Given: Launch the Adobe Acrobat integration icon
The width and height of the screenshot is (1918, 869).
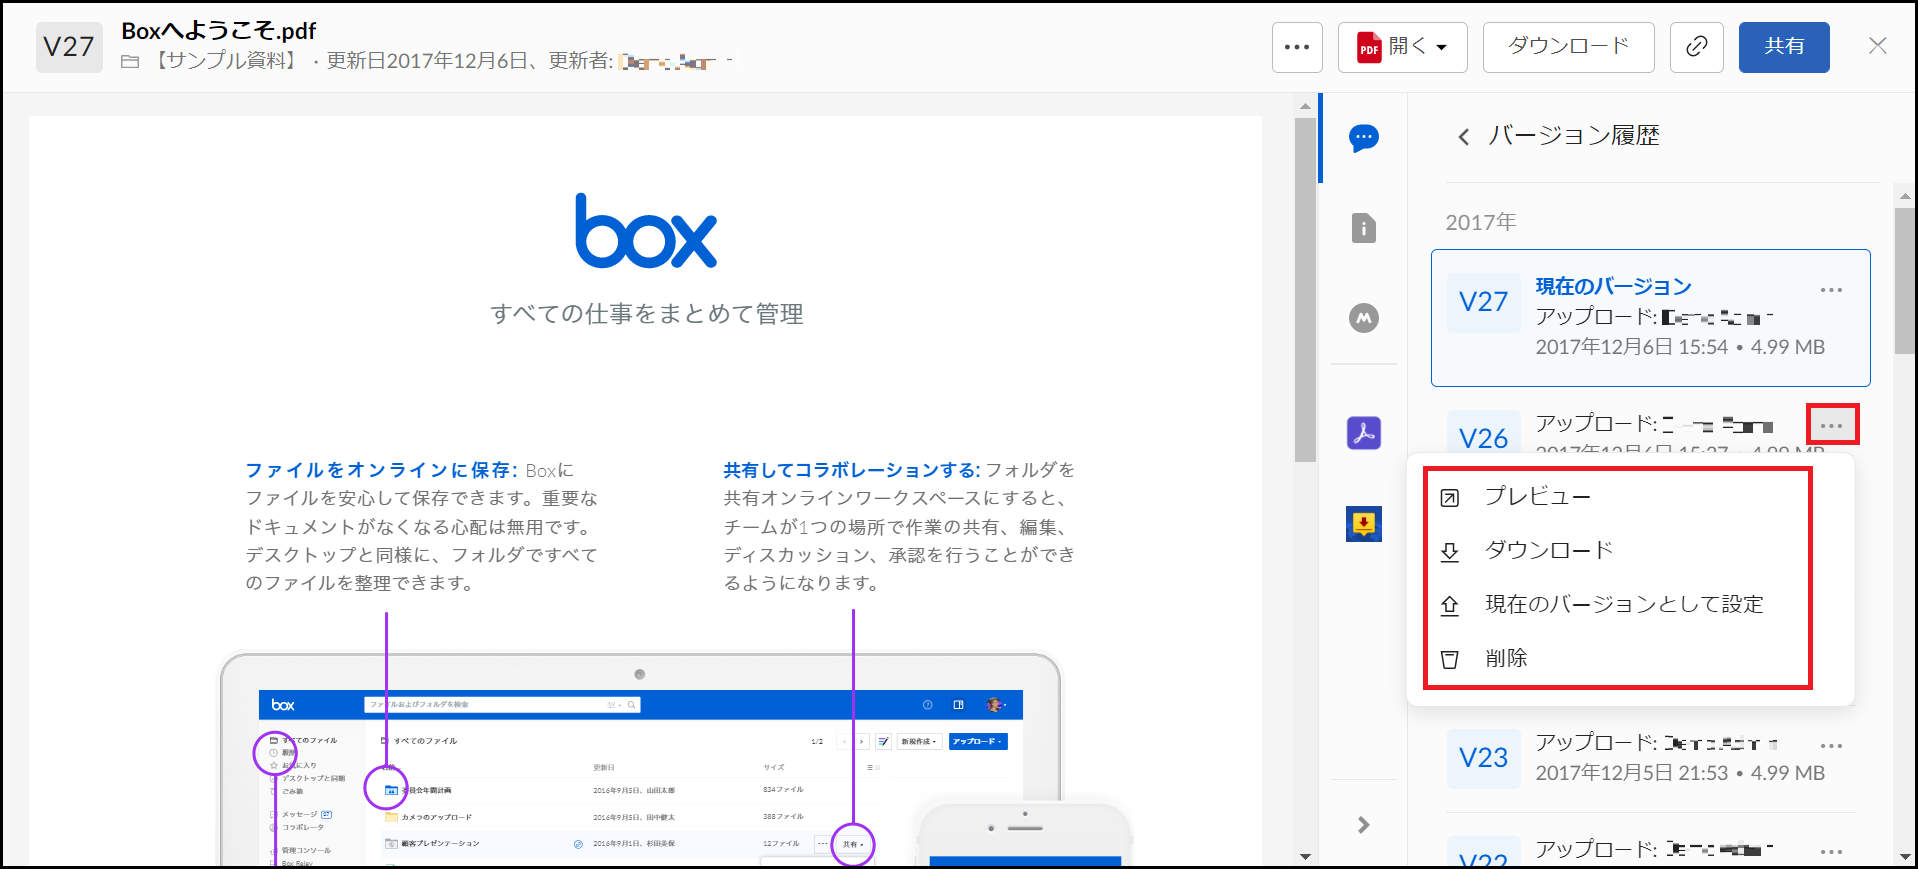Looking at the screenshot, I should coord(1363,433).
